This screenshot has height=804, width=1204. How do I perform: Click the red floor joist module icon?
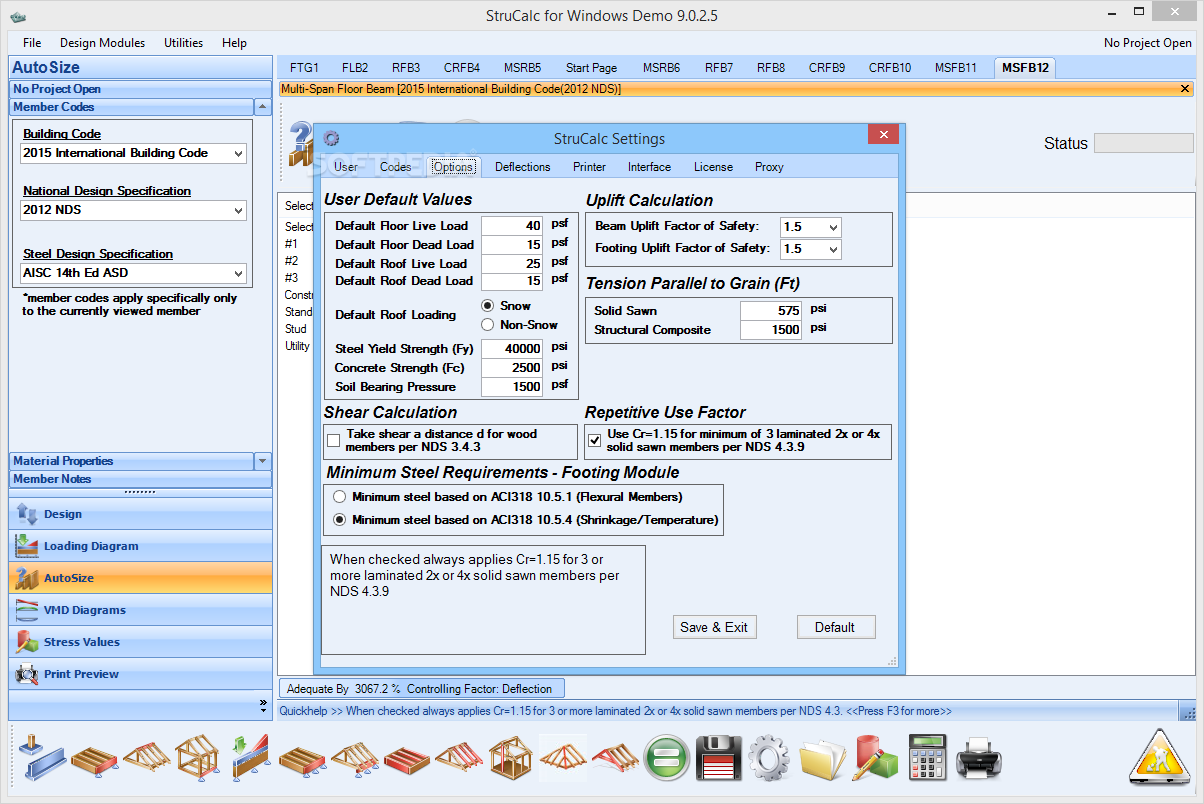point(407,758)
